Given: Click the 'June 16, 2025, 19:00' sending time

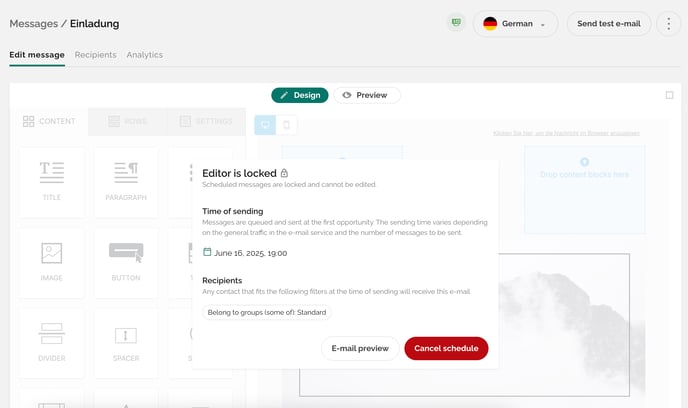Looking at the screenshot, I should point(251,253).
